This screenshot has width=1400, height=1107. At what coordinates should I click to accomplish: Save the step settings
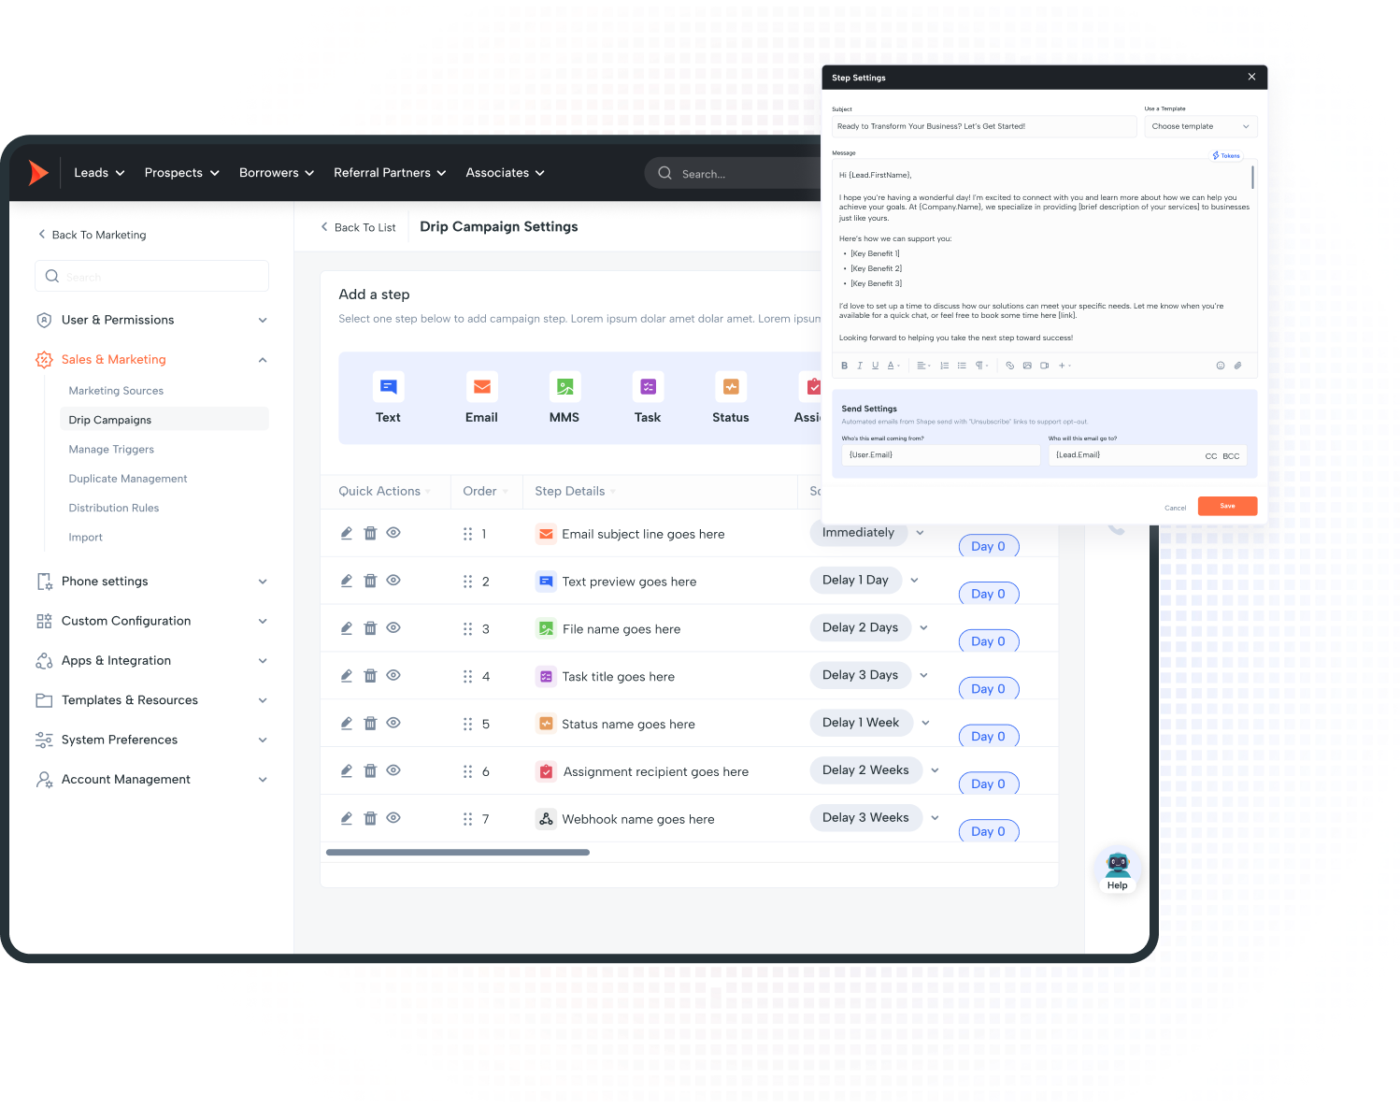click(1227, 506)
